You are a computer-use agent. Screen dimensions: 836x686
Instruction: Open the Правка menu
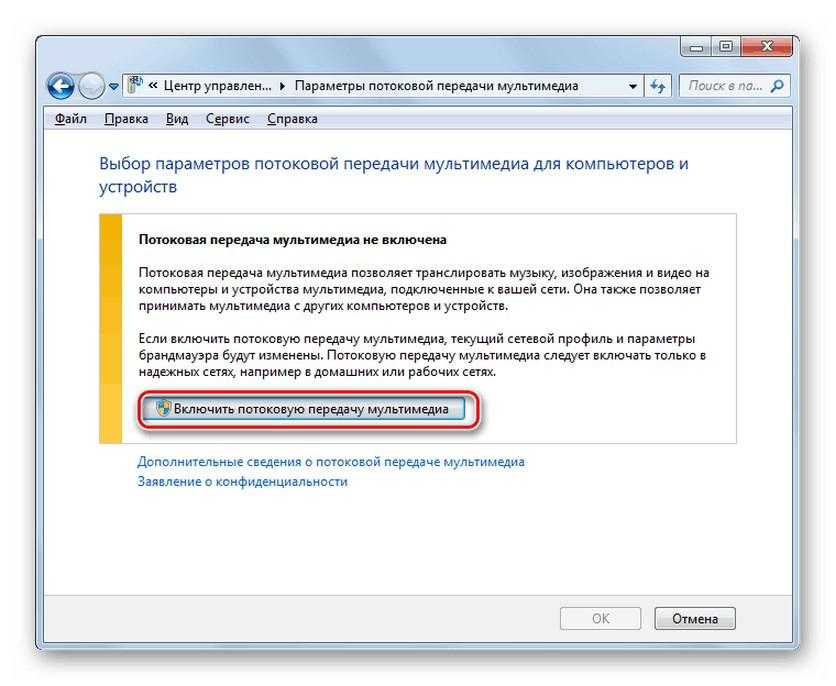point(126,119)
